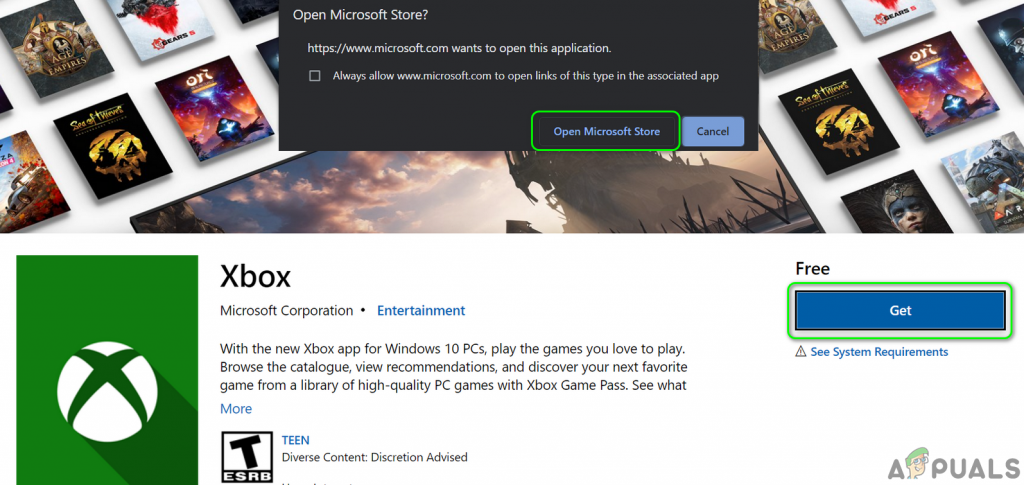1024x485 pixels.
Task: Click the Open Microsoft Store? dialog title
Action: pos(360,14)
